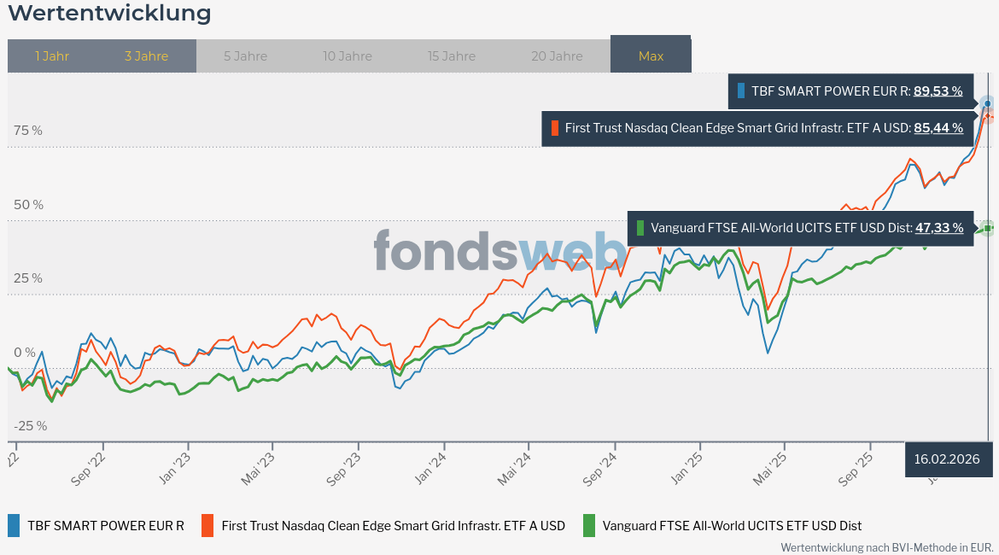Click the blue TBF SMART POWER legend swatch
999x555 pixels.
pos(14,526)
